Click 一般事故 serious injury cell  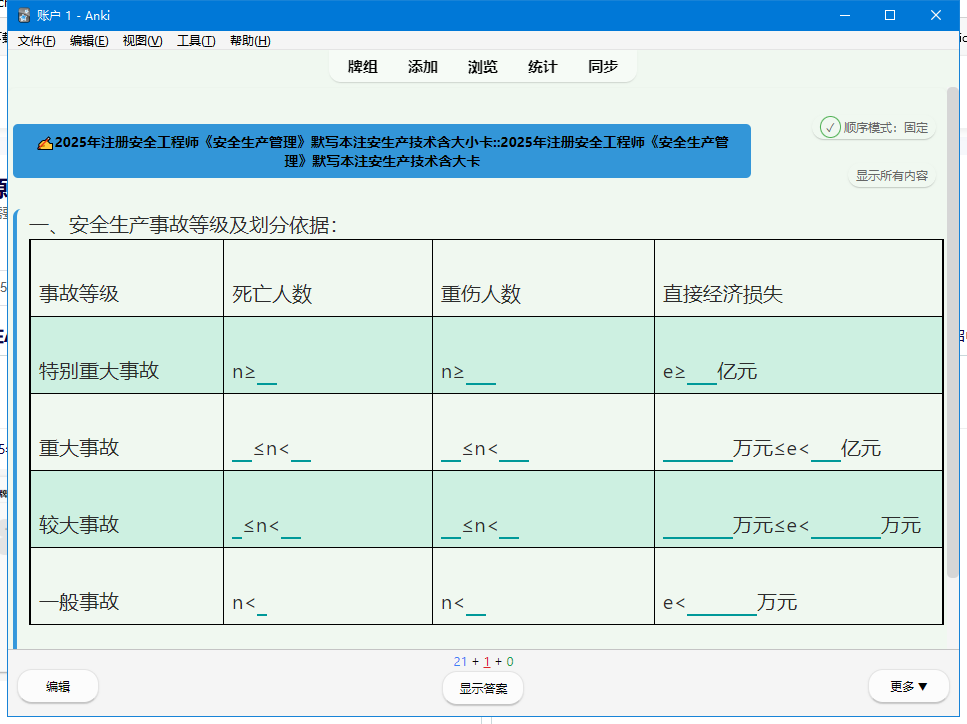click(x=543, y=586)
